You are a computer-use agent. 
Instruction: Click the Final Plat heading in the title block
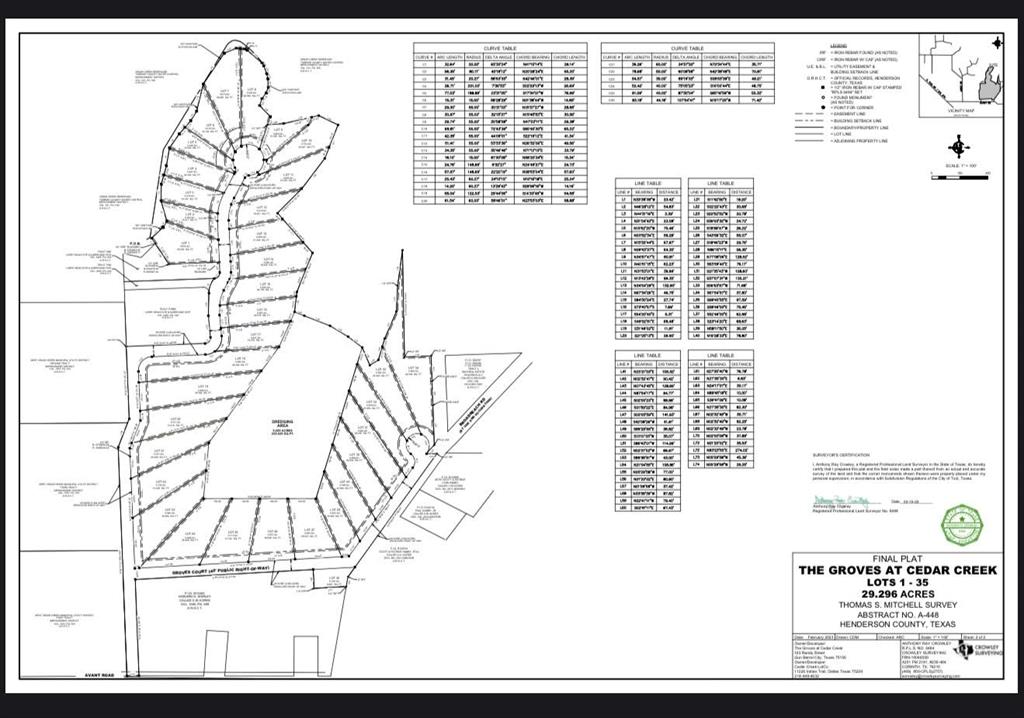tap(897, 558)
